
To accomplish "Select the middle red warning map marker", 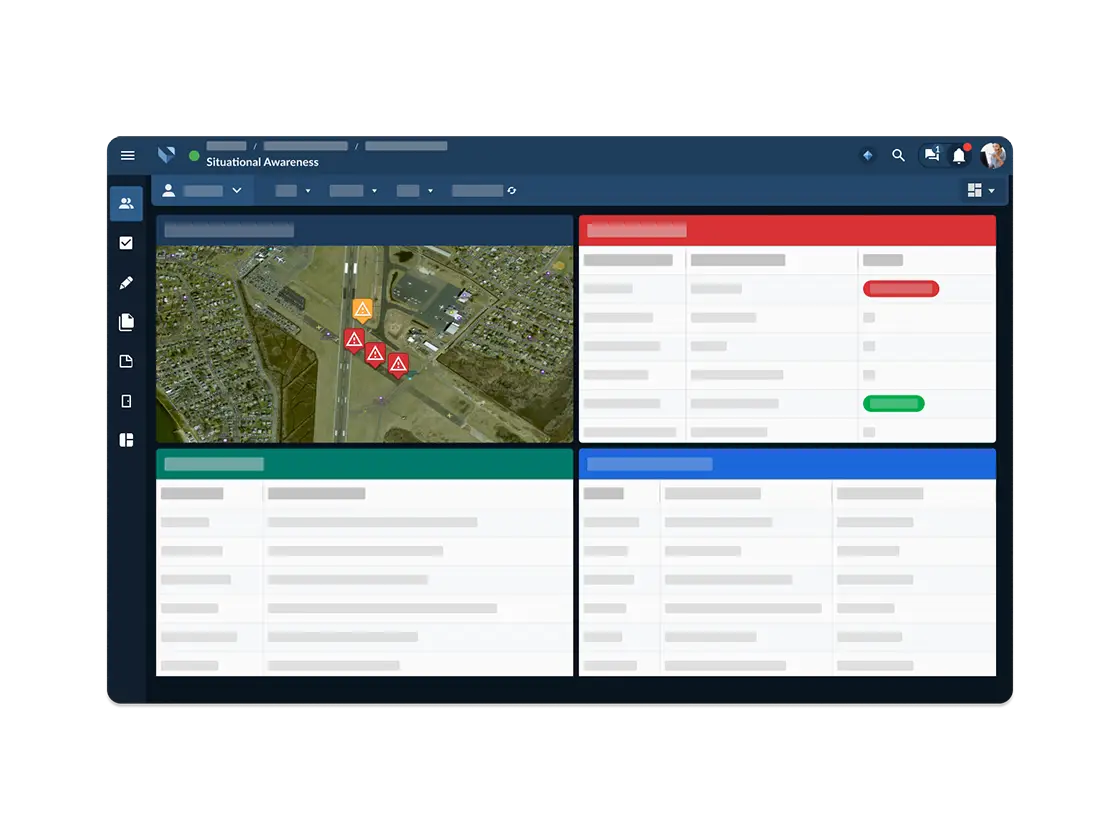I will coord(376,354).
